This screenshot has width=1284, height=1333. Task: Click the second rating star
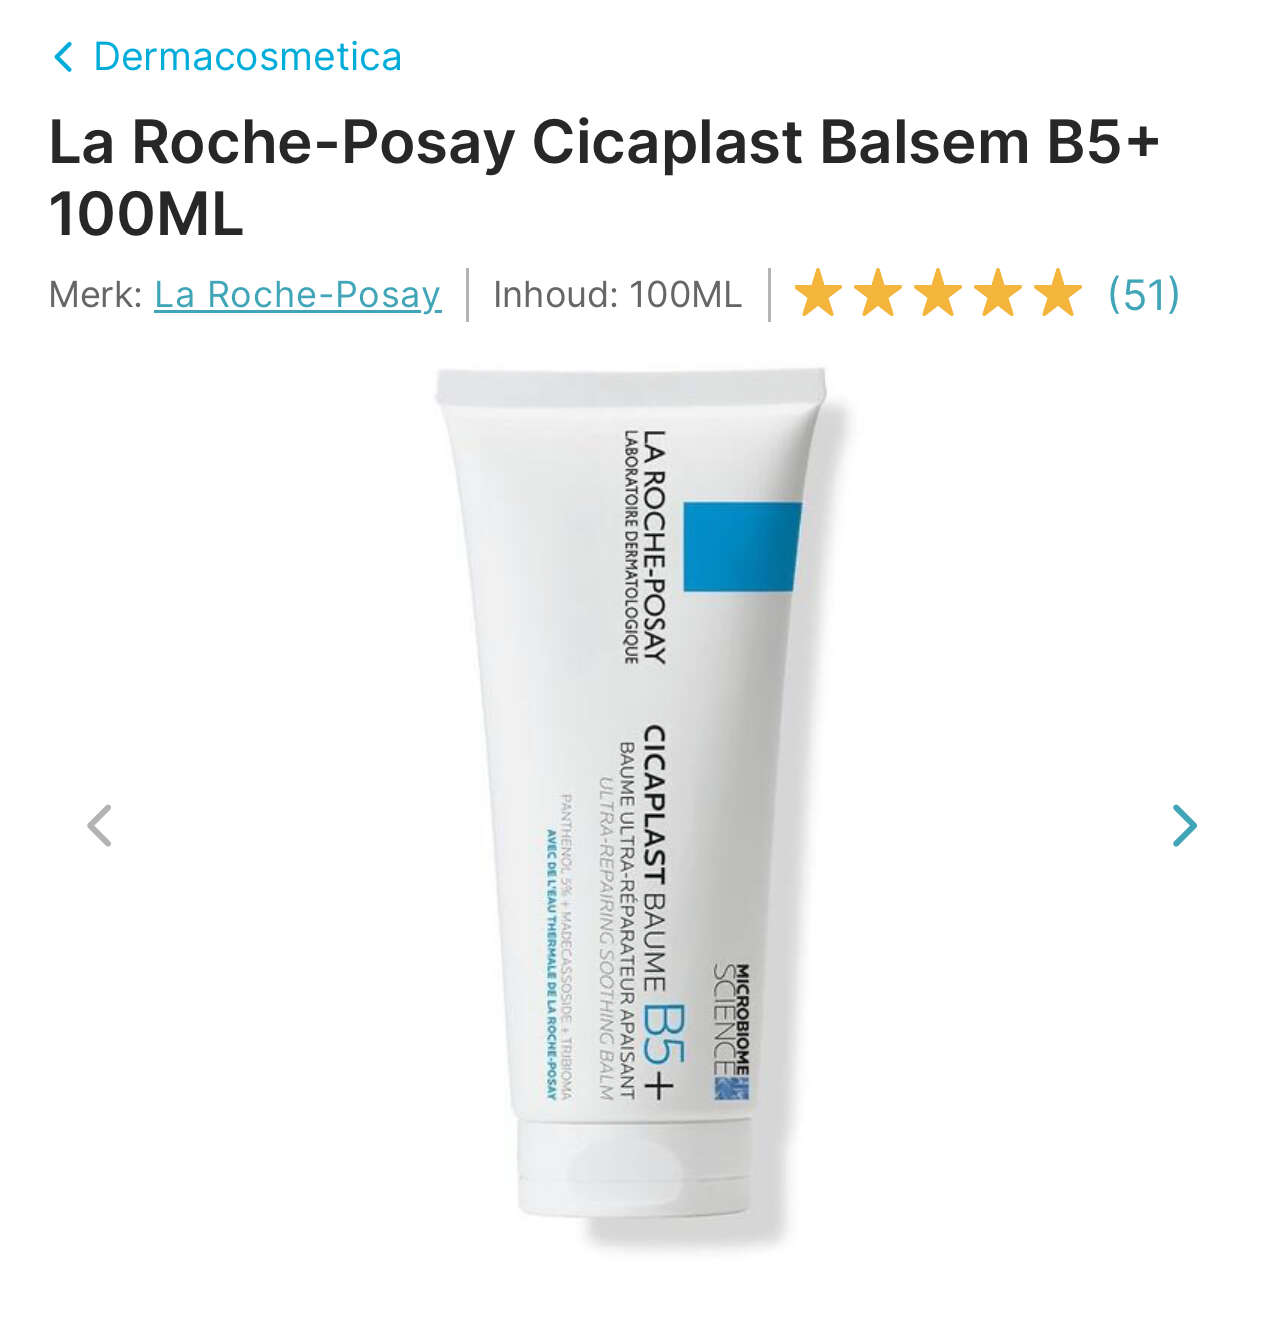tap(878, 294)
